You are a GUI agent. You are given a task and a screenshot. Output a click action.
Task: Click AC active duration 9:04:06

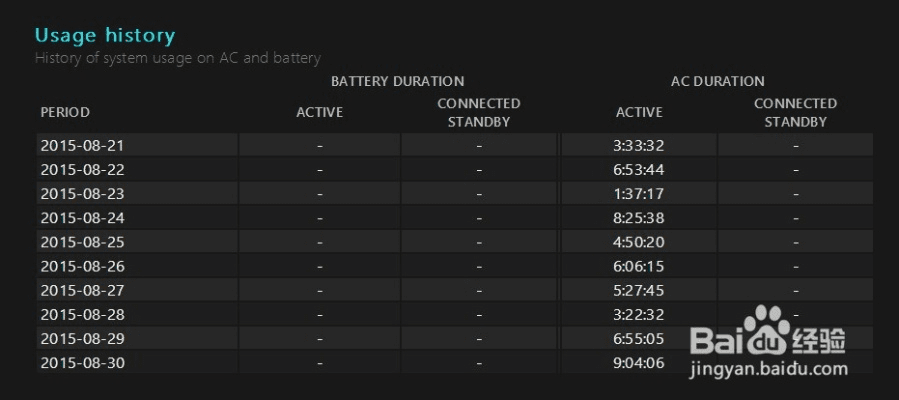click(639, 362)
